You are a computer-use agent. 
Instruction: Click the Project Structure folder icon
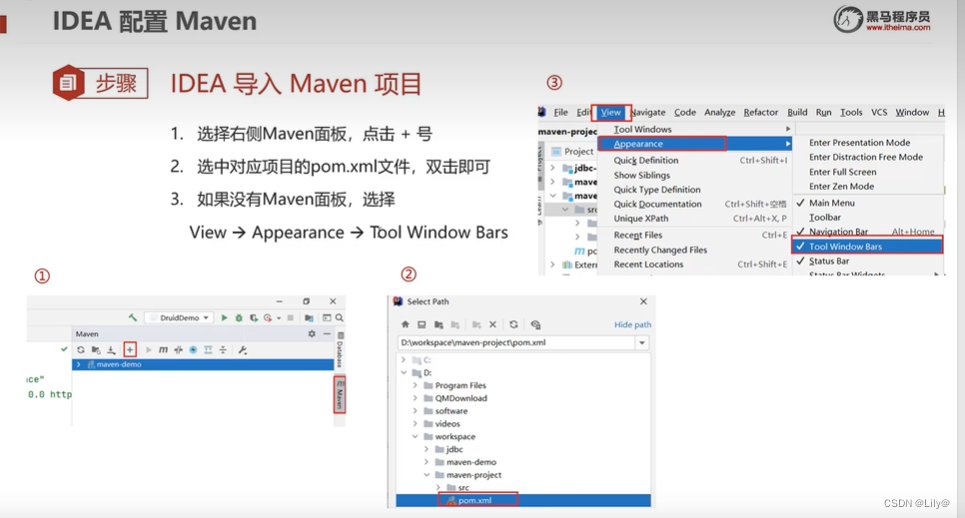(309, 317)
